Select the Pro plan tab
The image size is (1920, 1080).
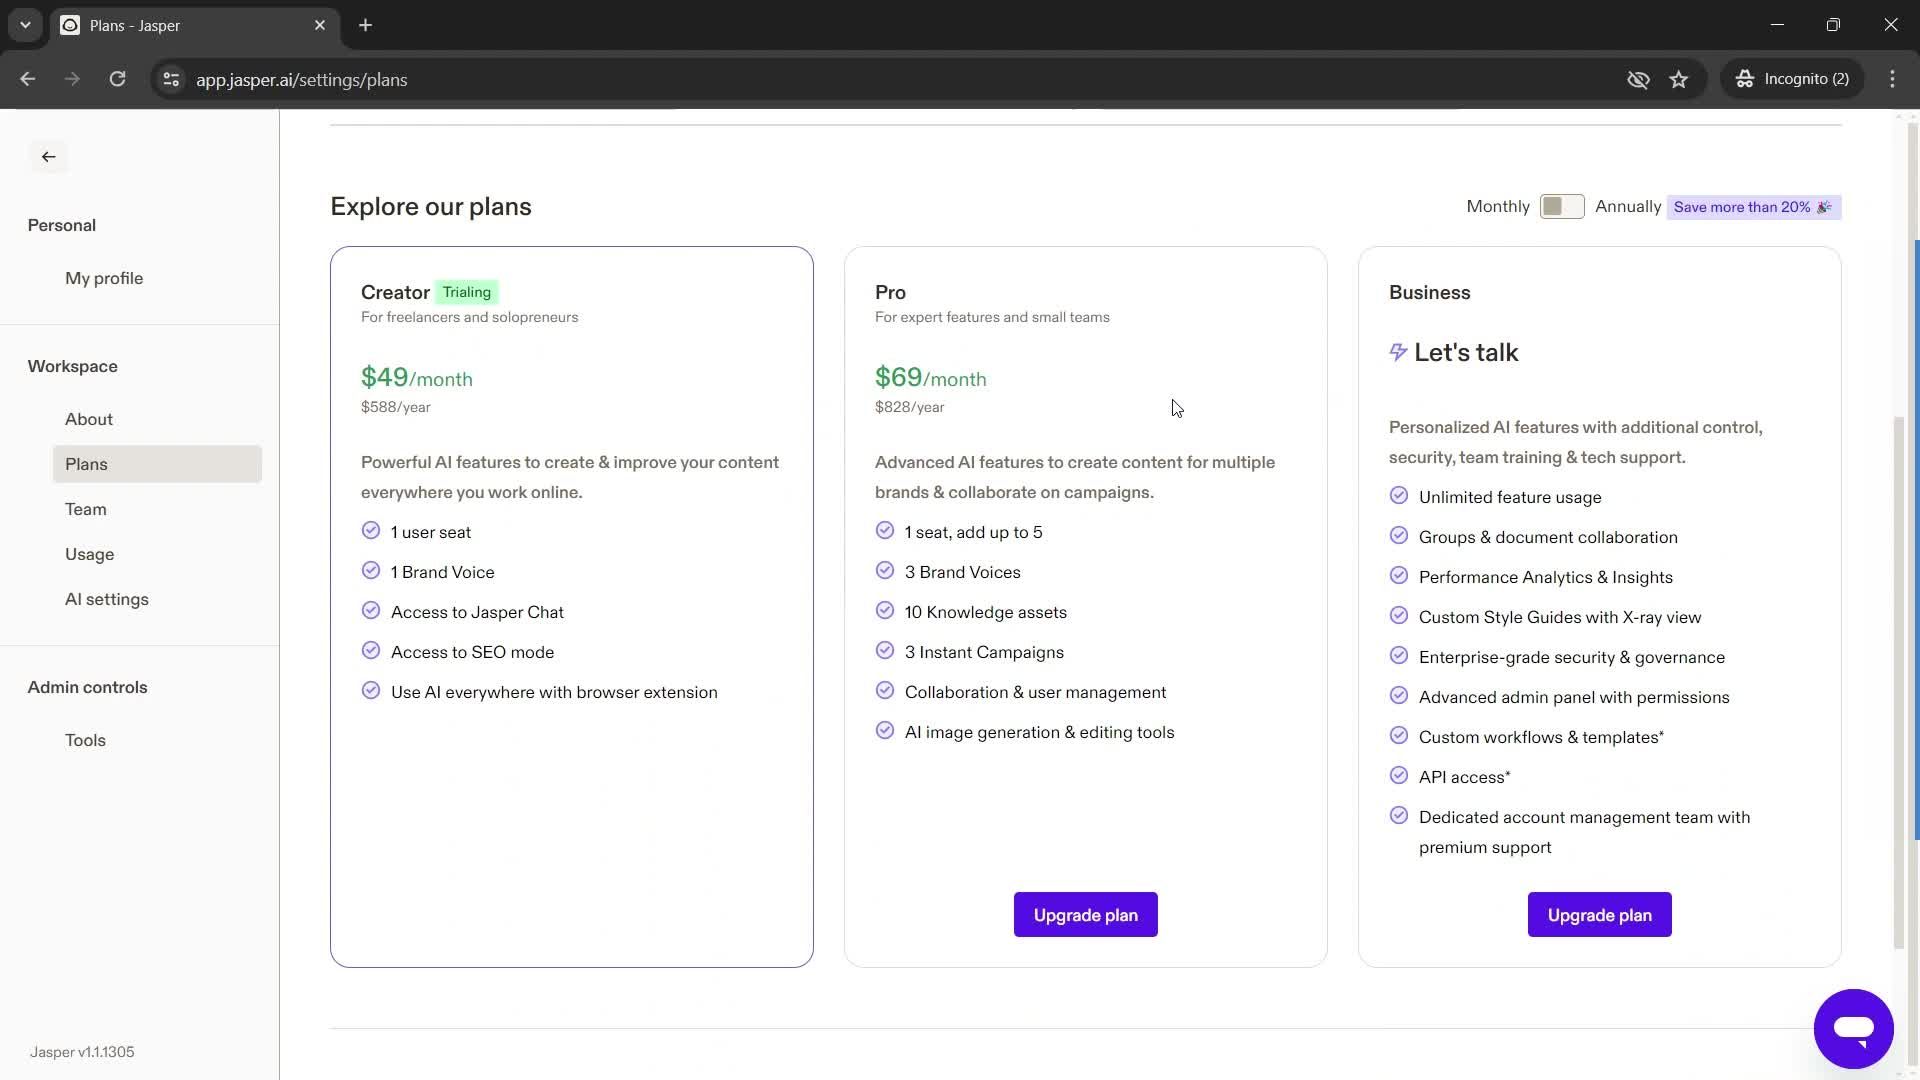coord(890,291)
